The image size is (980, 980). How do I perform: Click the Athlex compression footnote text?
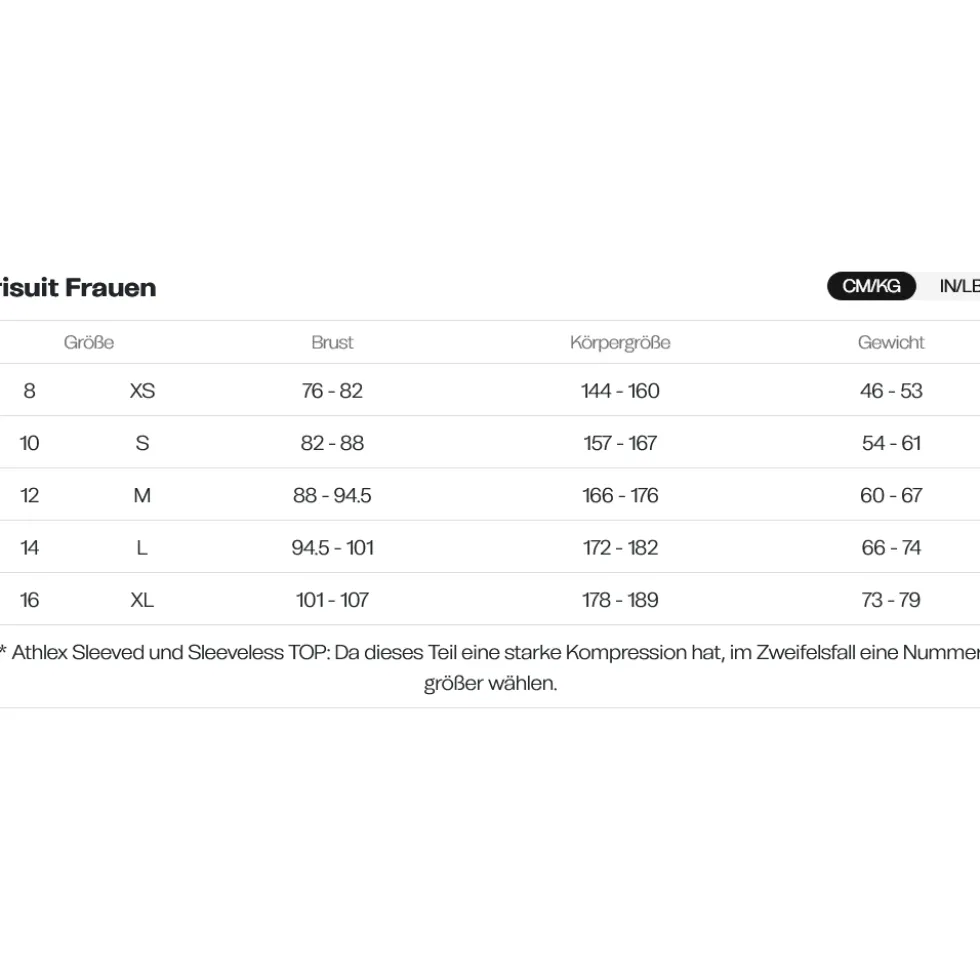(490, 668)
